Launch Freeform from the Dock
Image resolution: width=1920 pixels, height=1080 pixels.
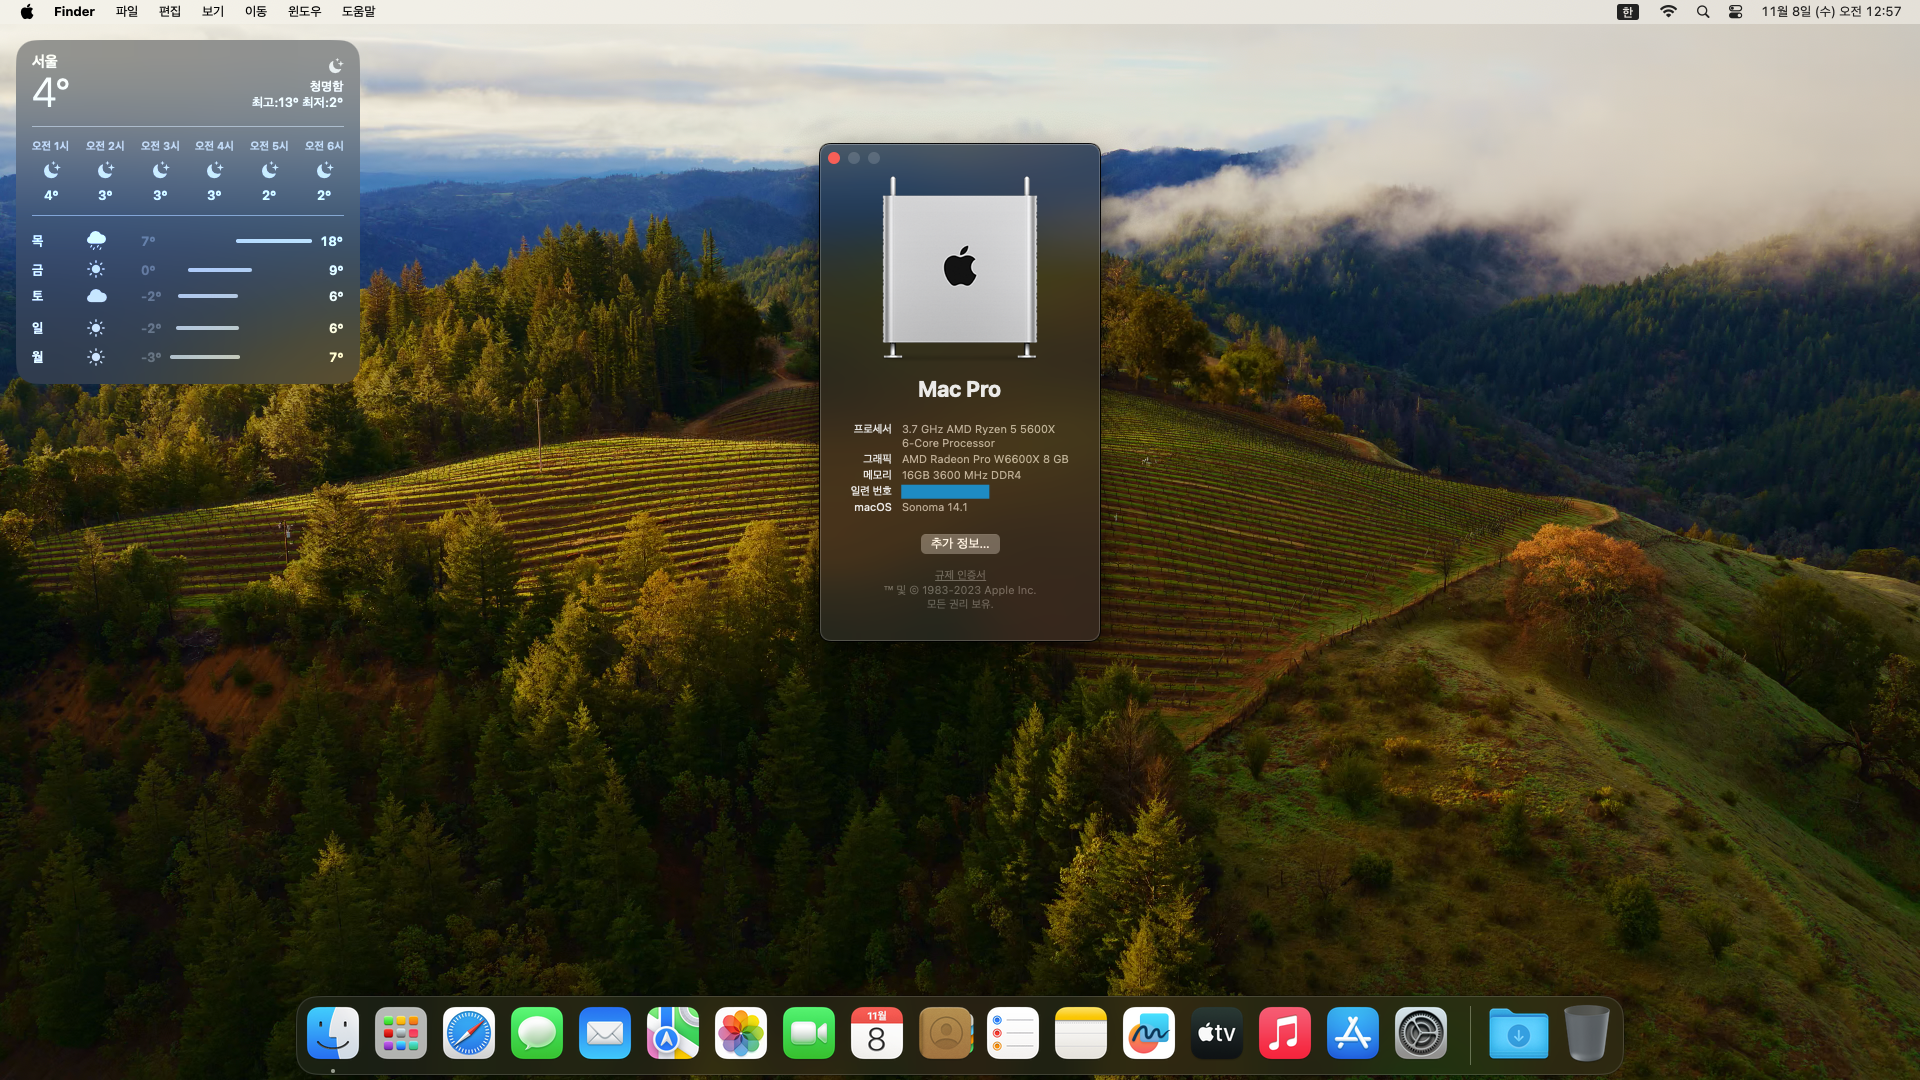[1149, 1033]
